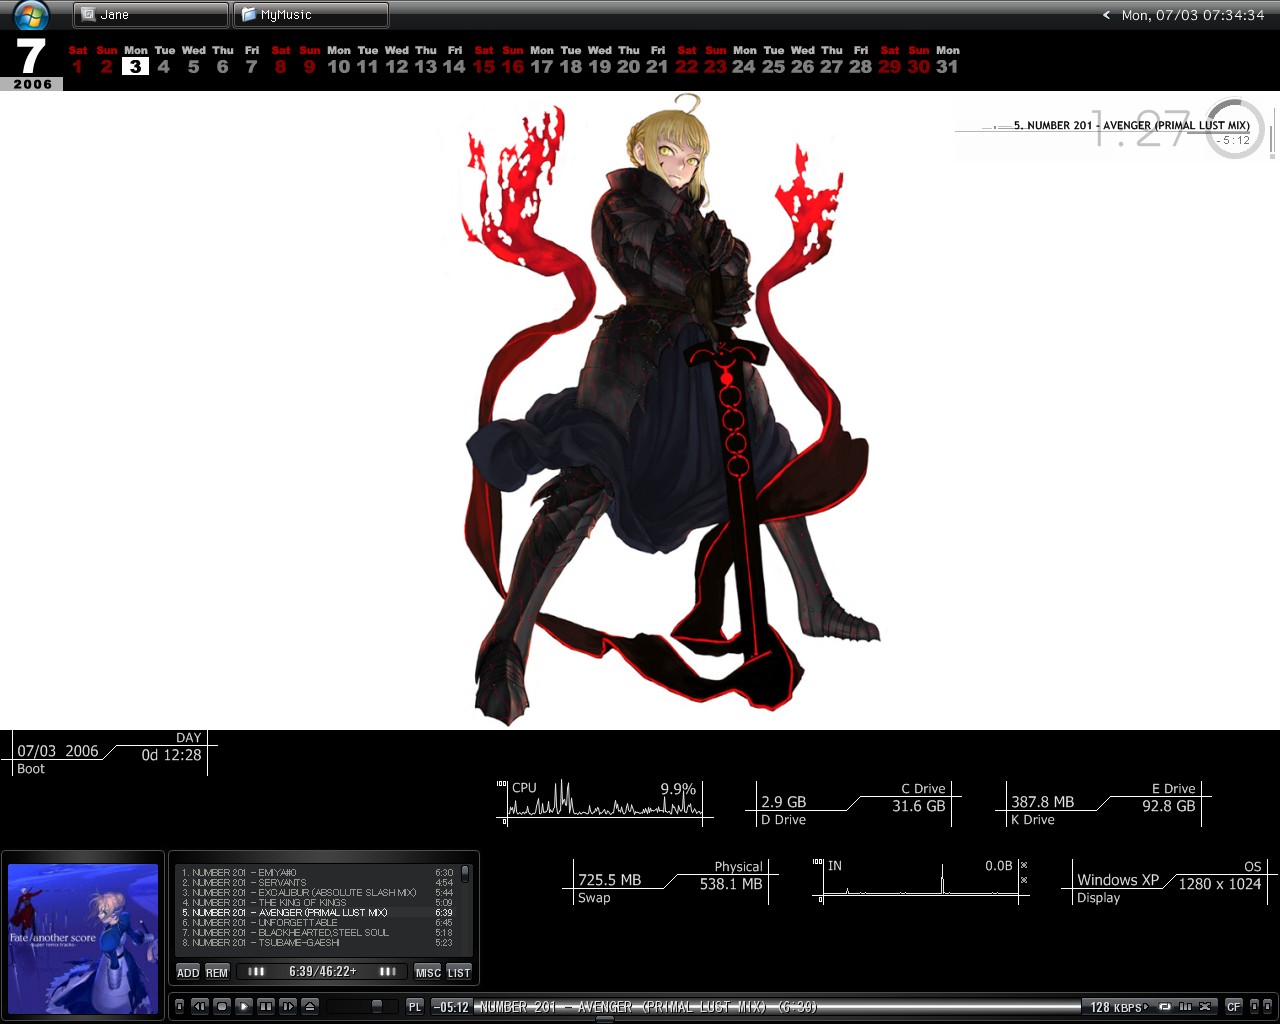Click the large month number 7

[31, 56]
